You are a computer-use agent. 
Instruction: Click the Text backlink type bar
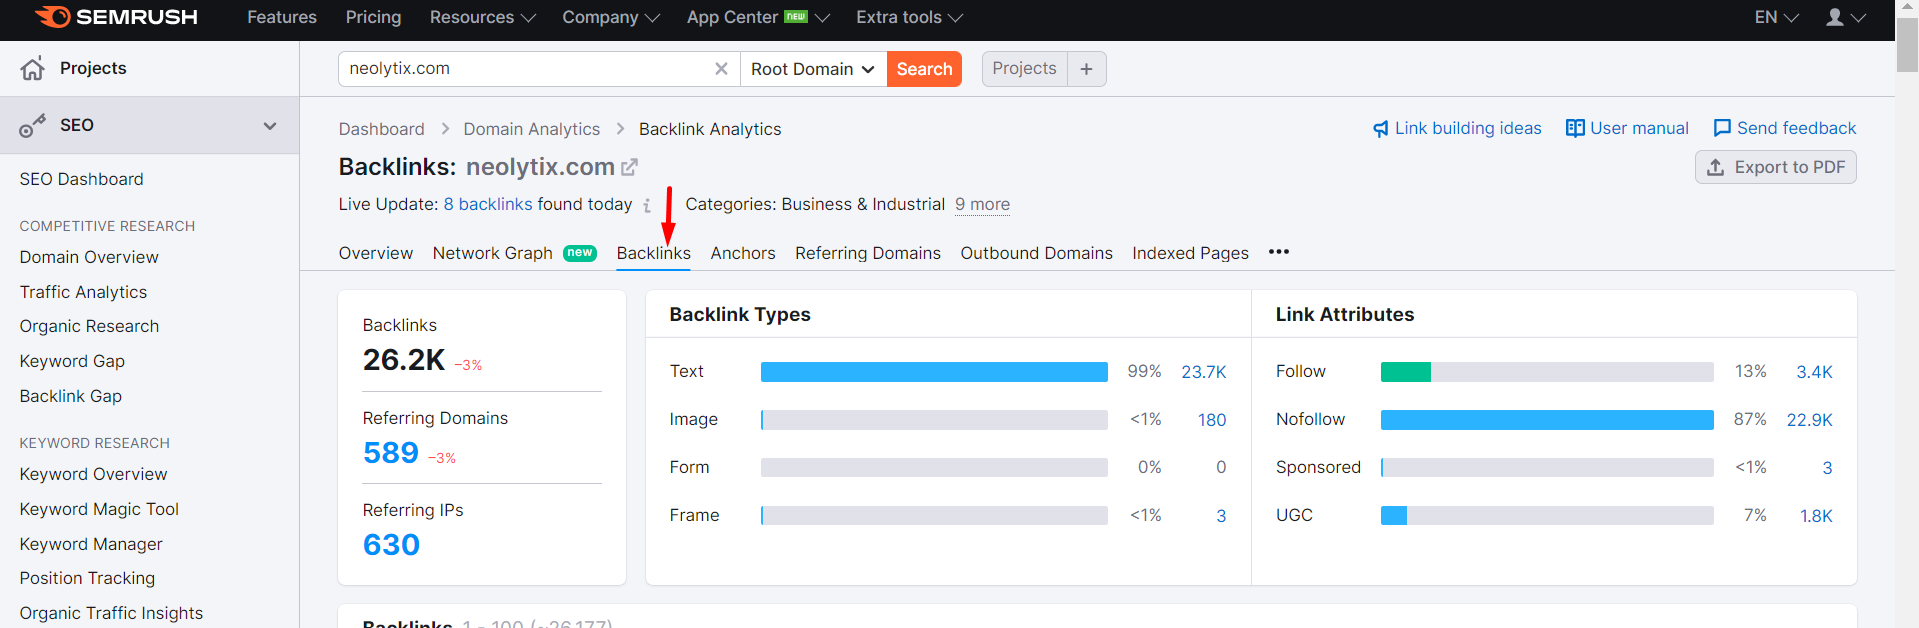coord(934,372)
